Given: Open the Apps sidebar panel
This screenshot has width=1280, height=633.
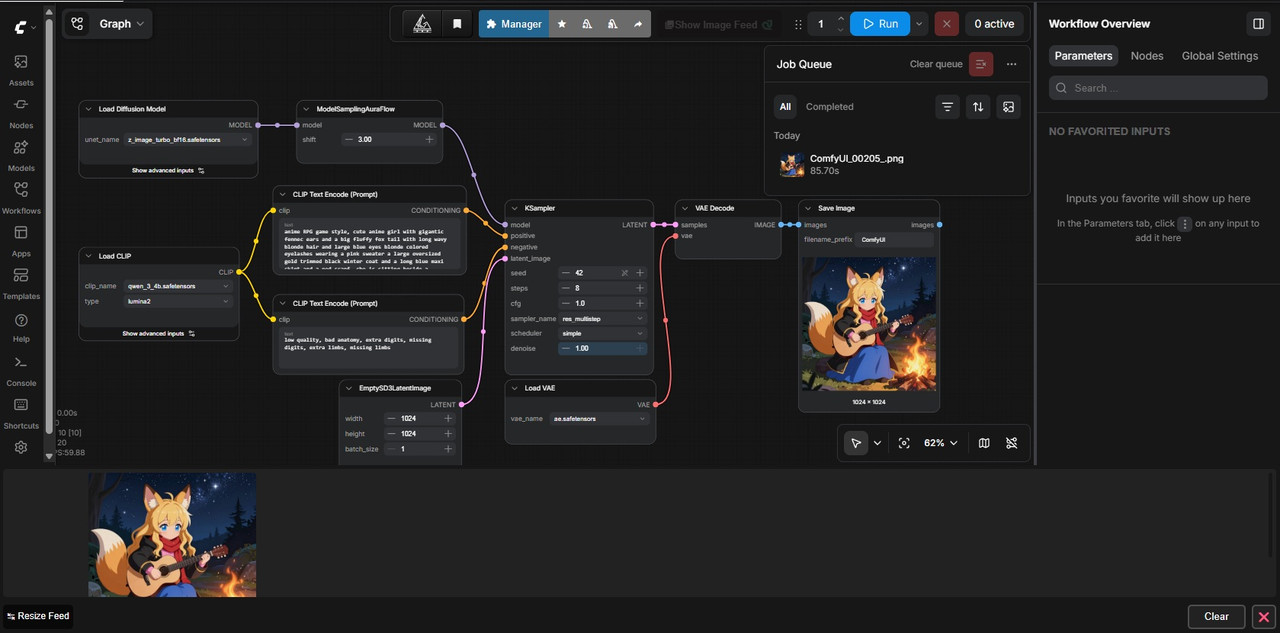Looking at the screenshot, I should [x=21, y=241].
